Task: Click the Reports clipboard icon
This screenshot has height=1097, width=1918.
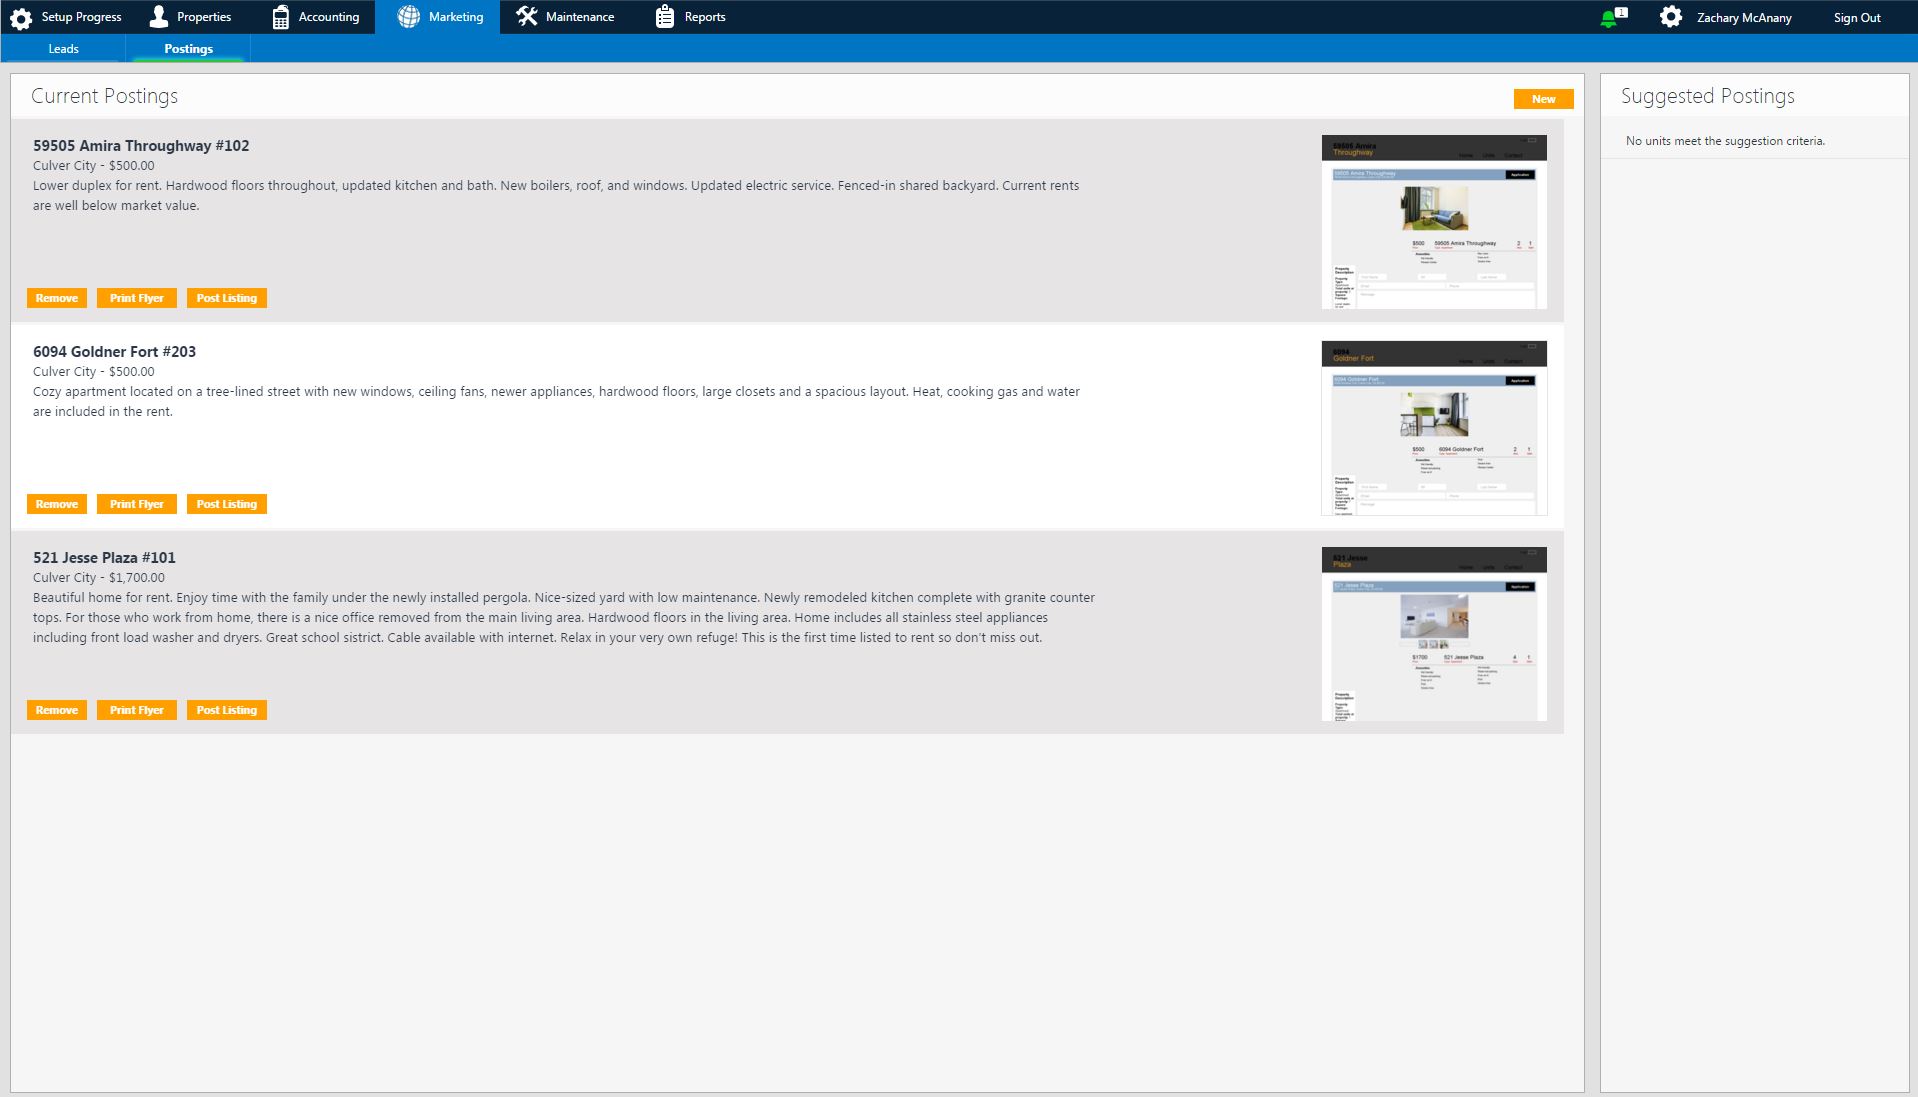Action: pyautogui.click(x=665, y=17)
